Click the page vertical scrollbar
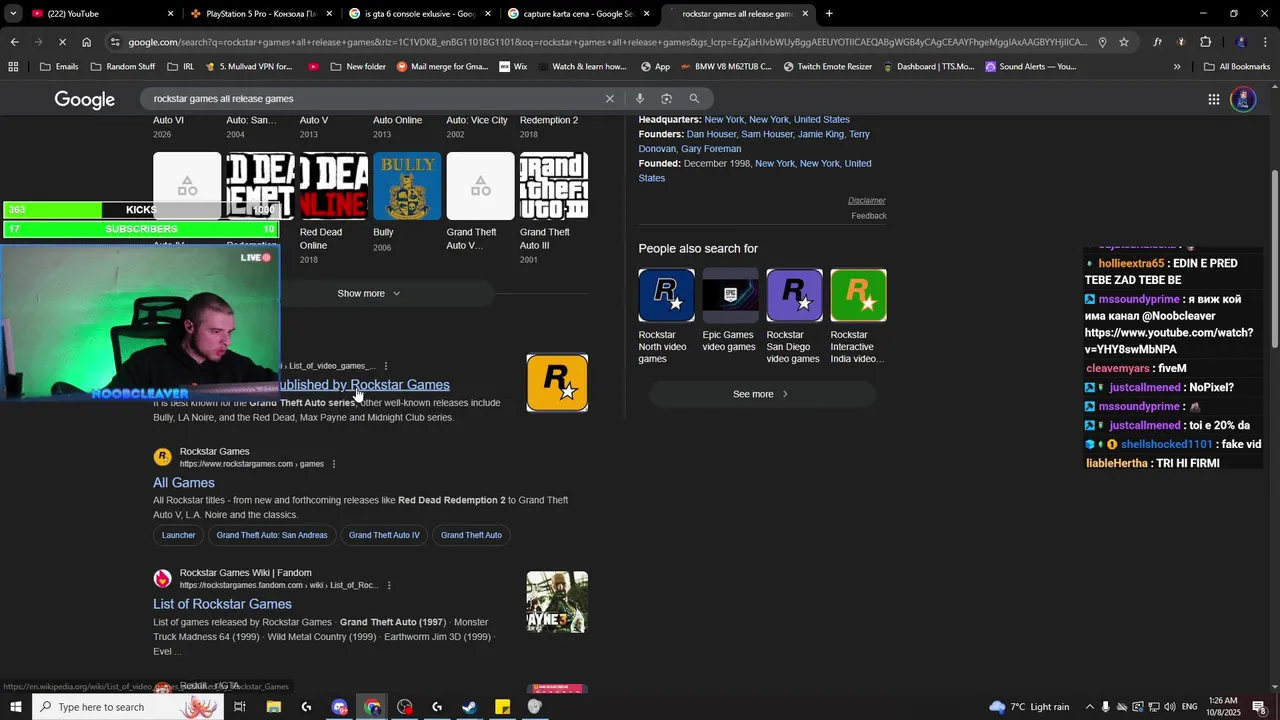The width and height of the screenshot is (1280, 720). click(1274, 260)
